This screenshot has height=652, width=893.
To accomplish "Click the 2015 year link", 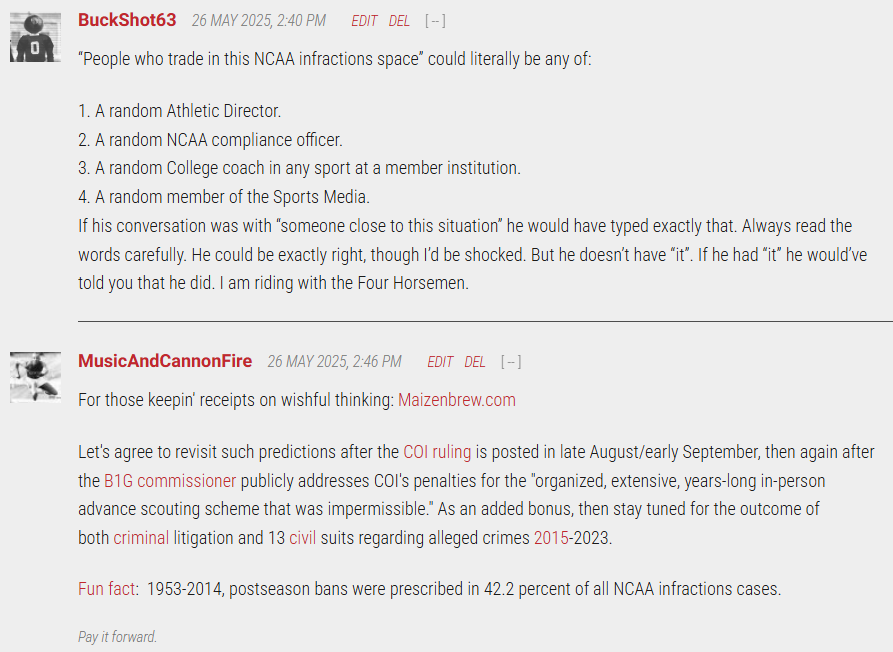I will [551, 538].
